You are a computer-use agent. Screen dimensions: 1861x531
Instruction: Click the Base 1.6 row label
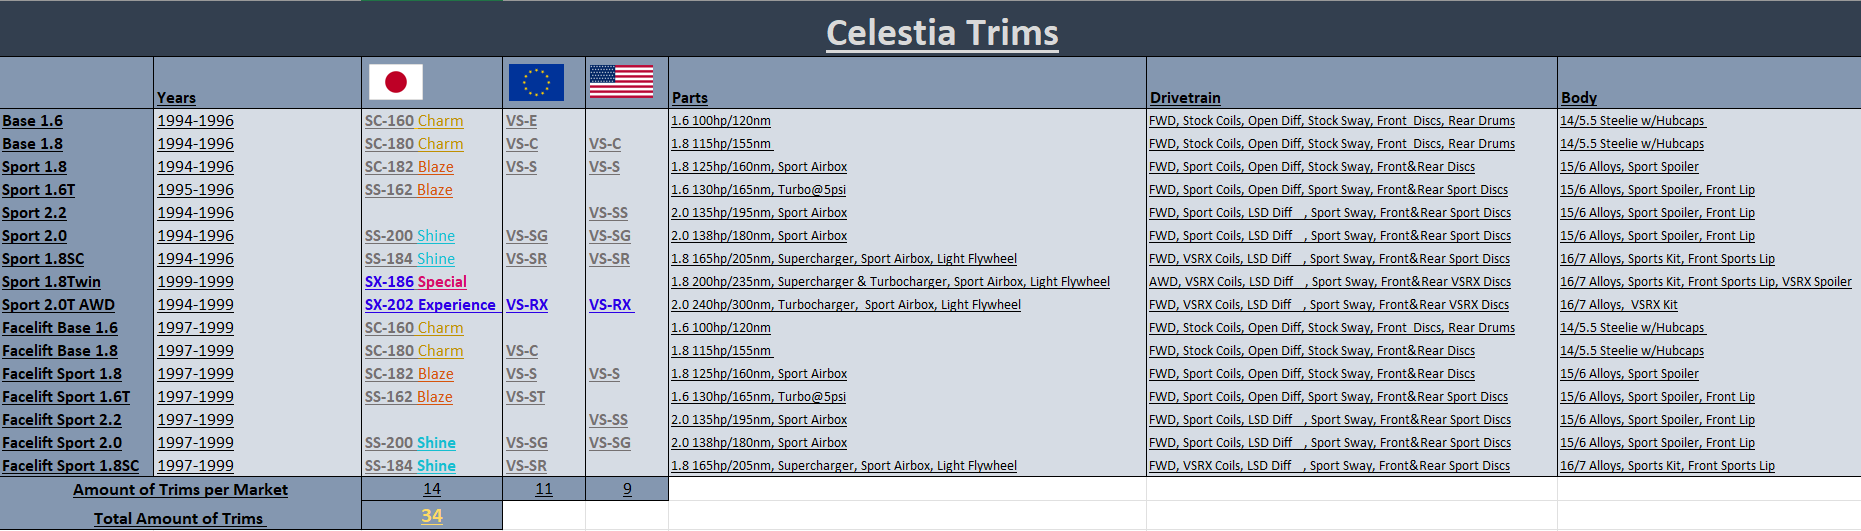click(x=32, y=121)
